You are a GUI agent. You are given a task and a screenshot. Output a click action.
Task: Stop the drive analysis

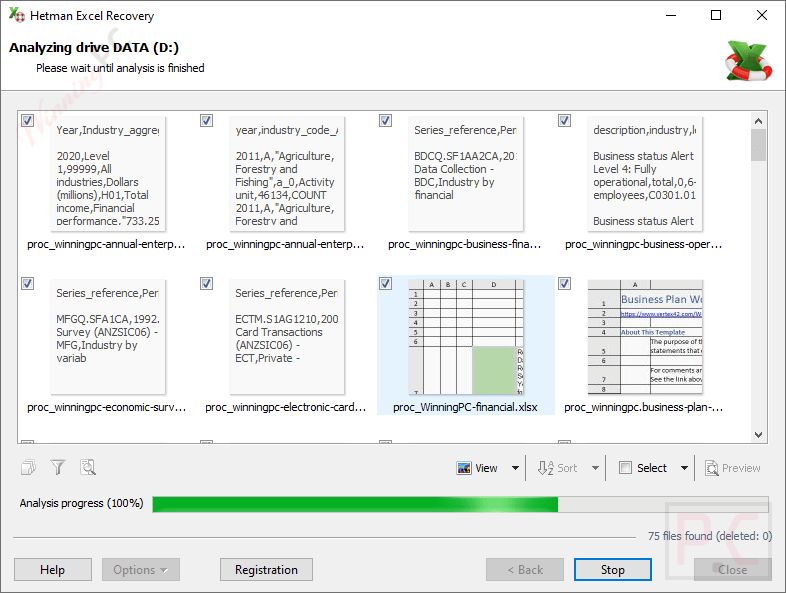[613, 569]
